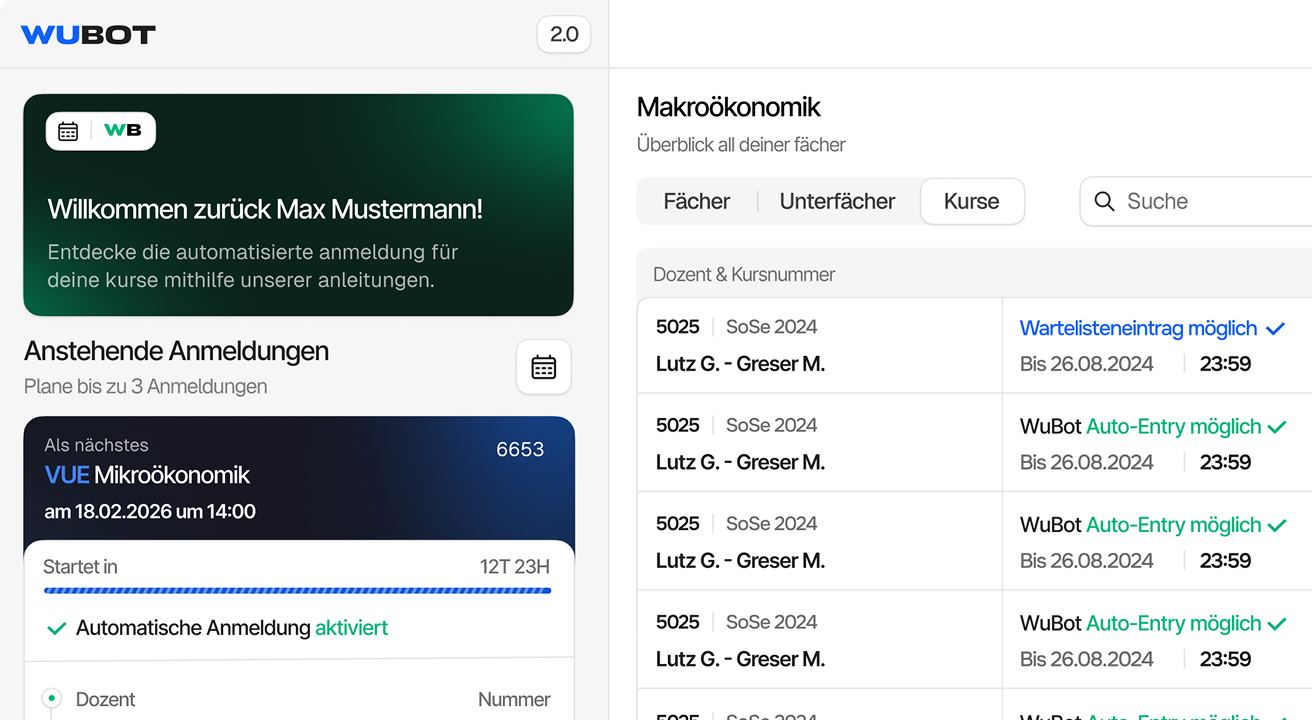Click the timeline circle icon beside Dozent
The height and width of the screenshot is (720, 1312).
52,699
